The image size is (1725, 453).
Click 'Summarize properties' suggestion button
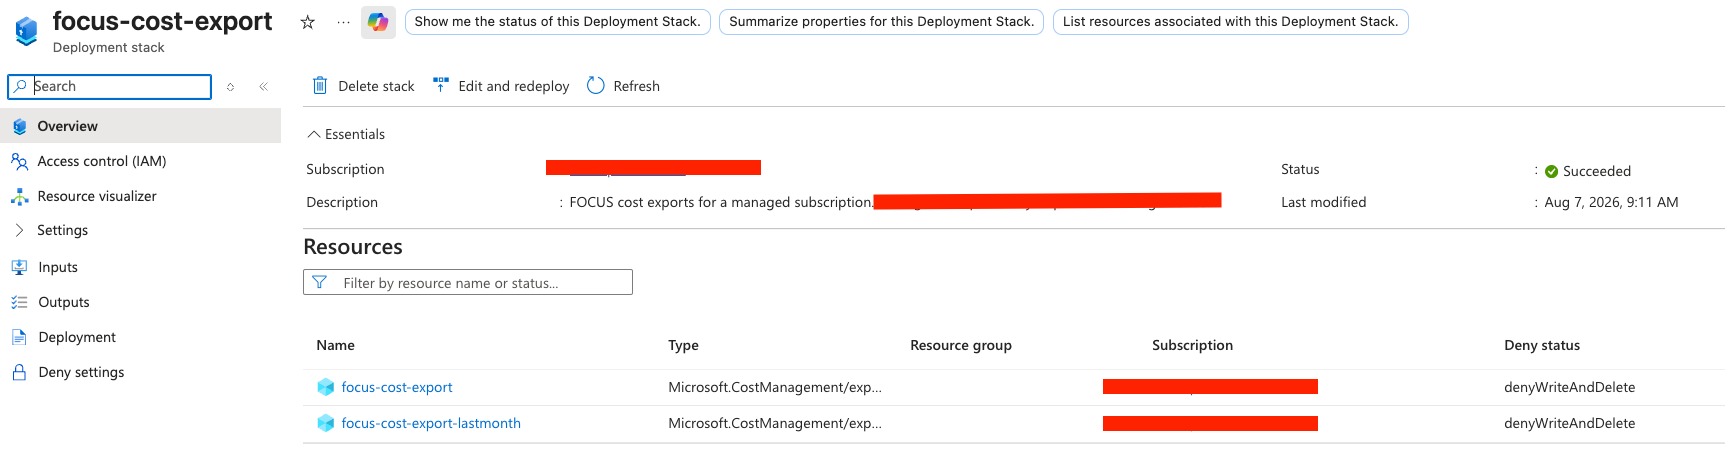[881, 22]
